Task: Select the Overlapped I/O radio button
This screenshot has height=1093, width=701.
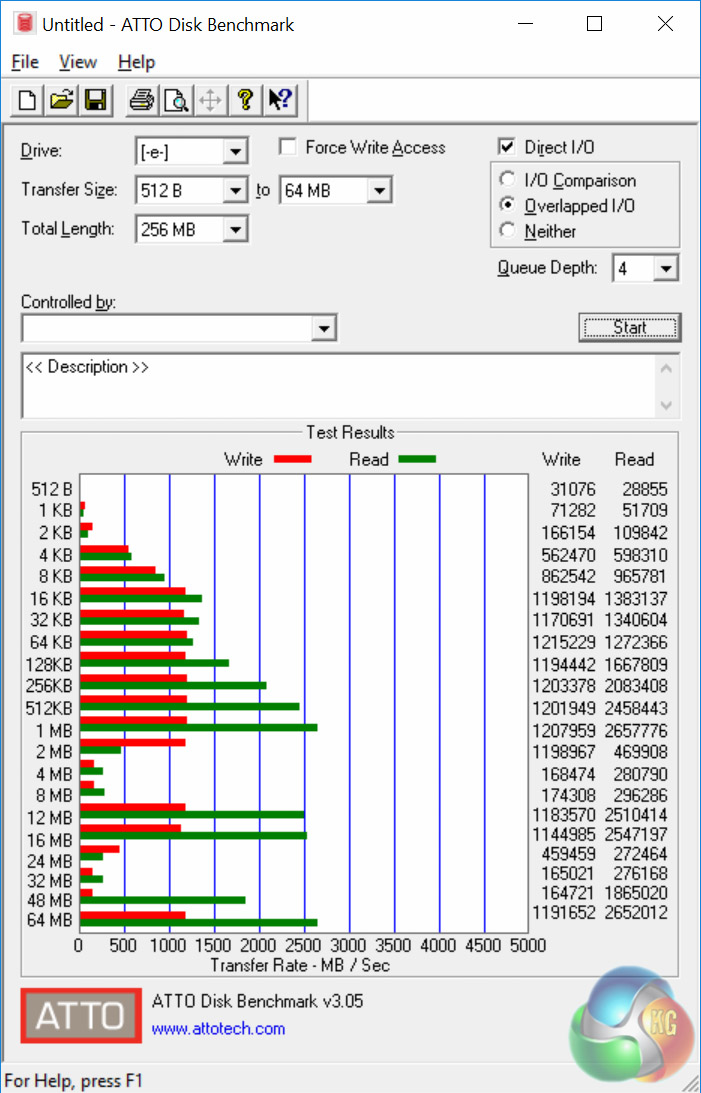Action: pyautogui.click(x=507, y=205)
